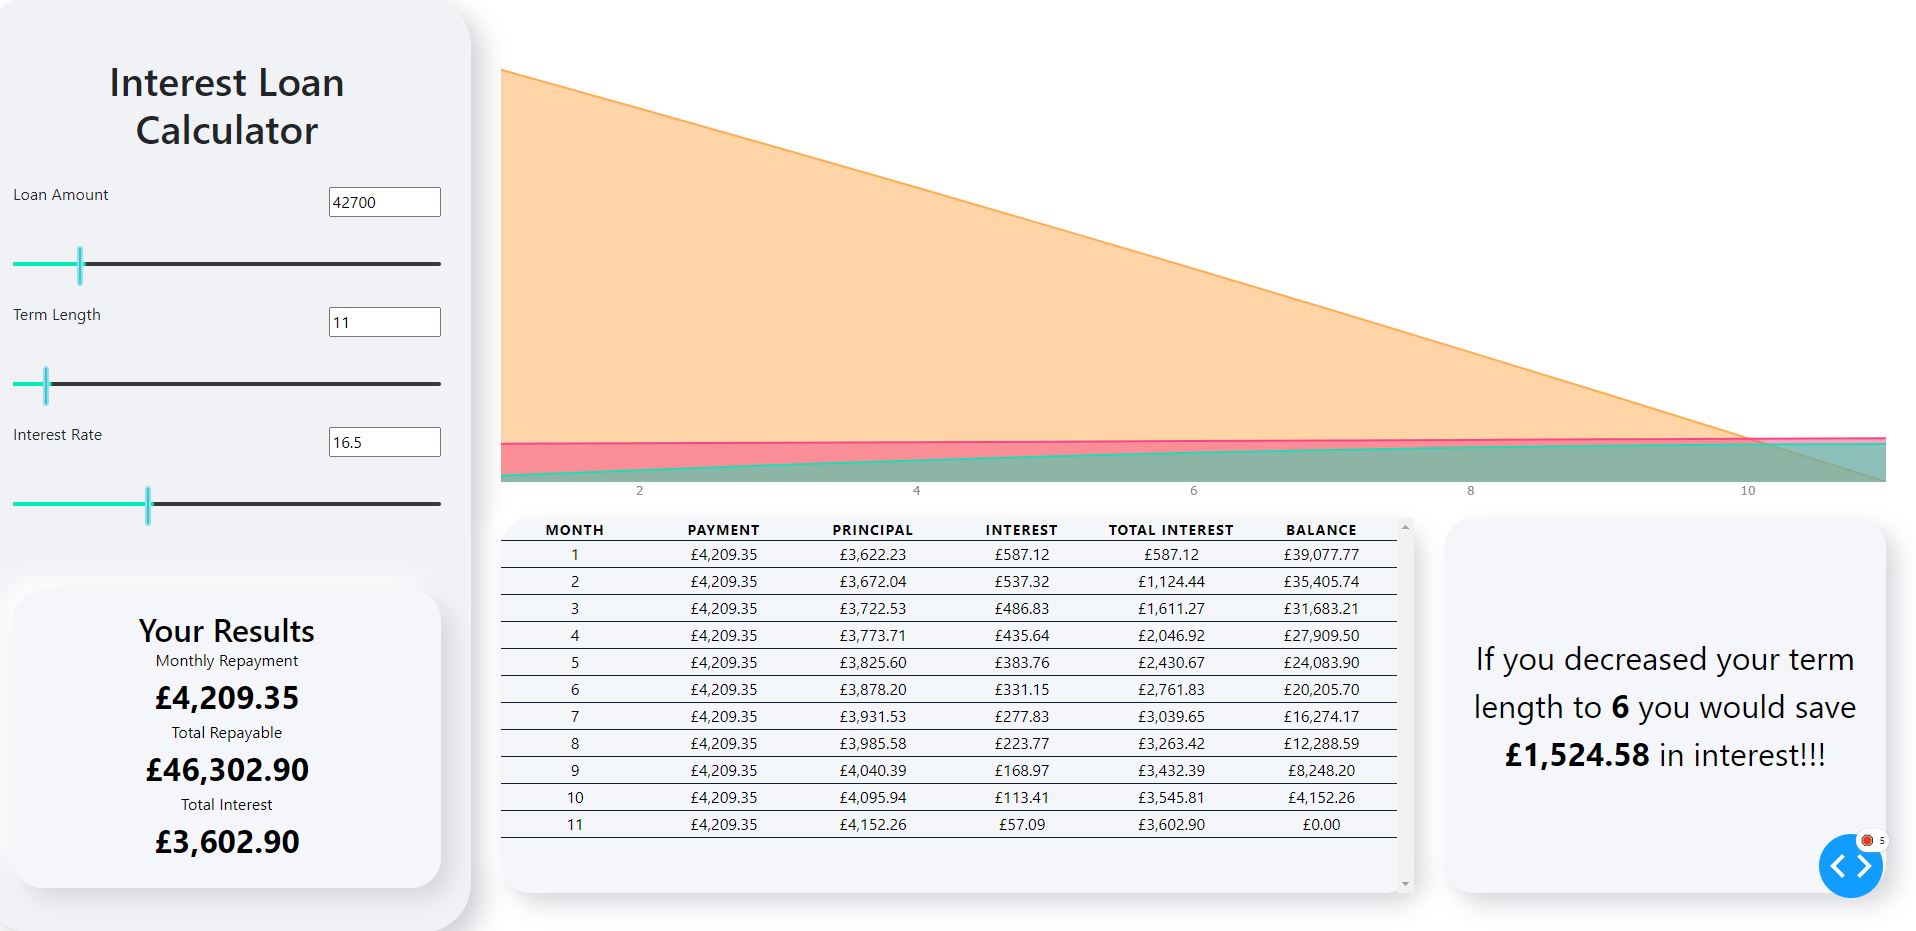Click the Total Repayable value £46,302.90
The height and width of the screenshot is (931, 1916).
(x=227, y=770)
